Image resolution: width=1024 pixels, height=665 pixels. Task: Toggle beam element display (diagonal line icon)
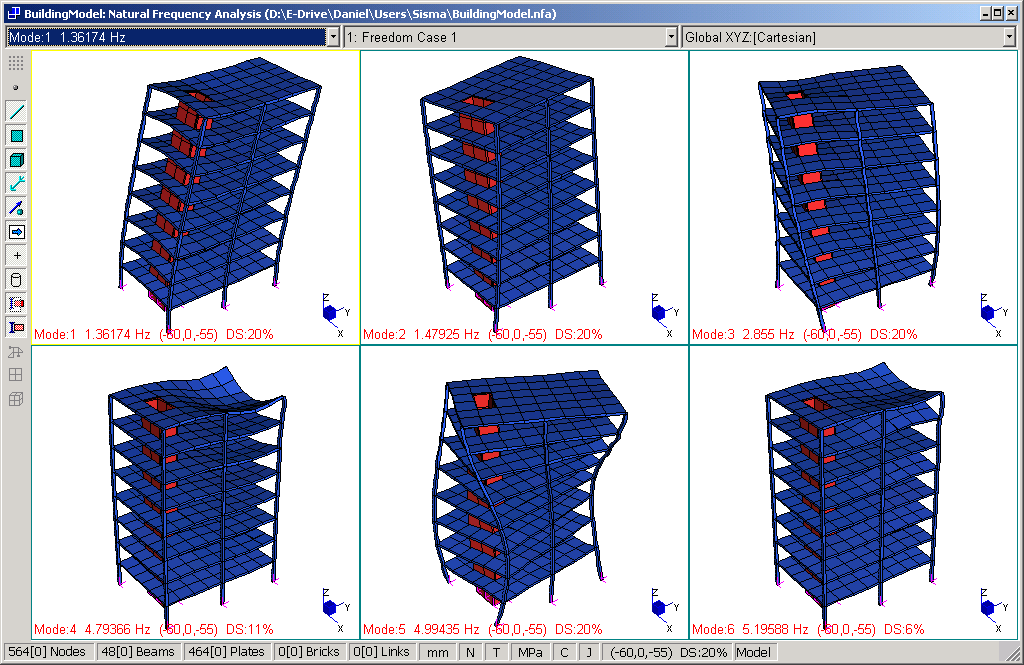[x=16, y=112]
